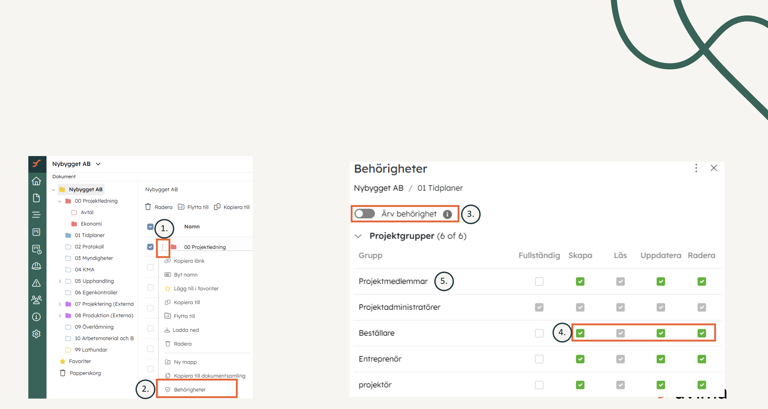Viewport: 768px width, 409px height.
Task: Uncheck Radera for Entreprenör
Action: point(701,359)
